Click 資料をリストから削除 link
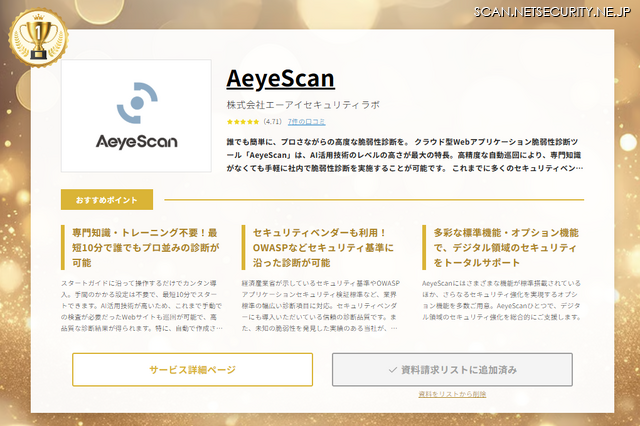The image size is (640, 426). tap(452, 395)
